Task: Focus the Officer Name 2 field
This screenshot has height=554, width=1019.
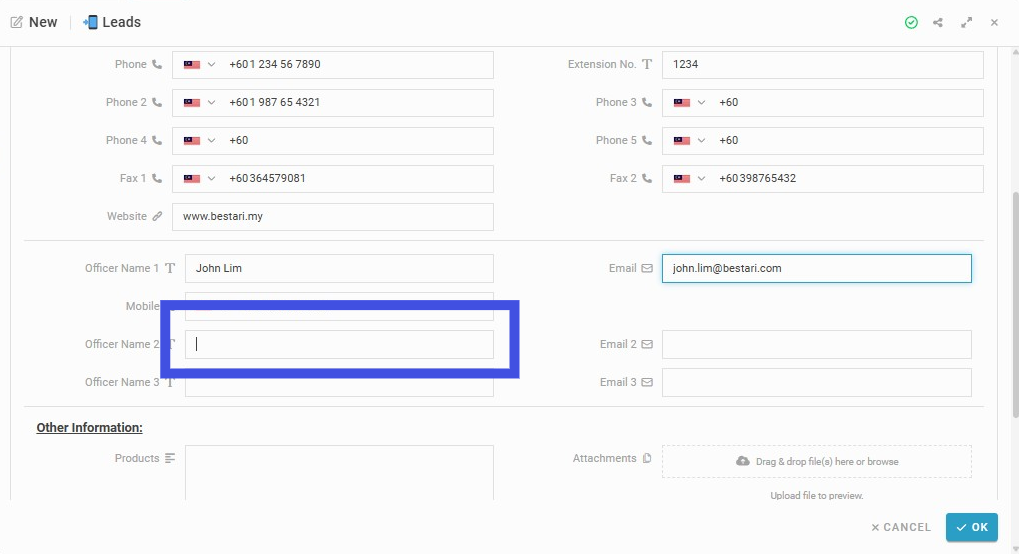Action: coord(339,345)
